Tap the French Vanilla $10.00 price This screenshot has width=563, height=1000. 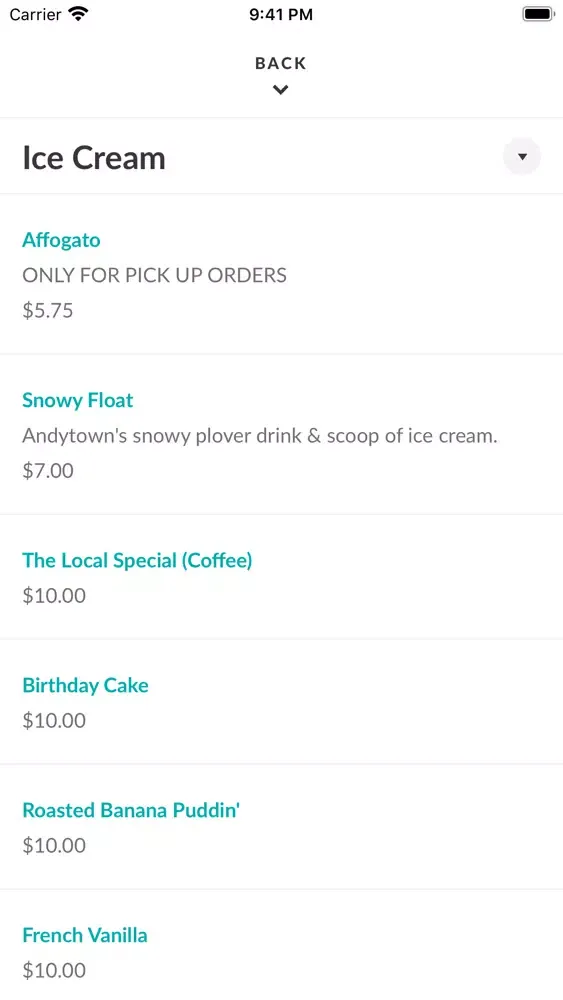click(x=54, y=971)
